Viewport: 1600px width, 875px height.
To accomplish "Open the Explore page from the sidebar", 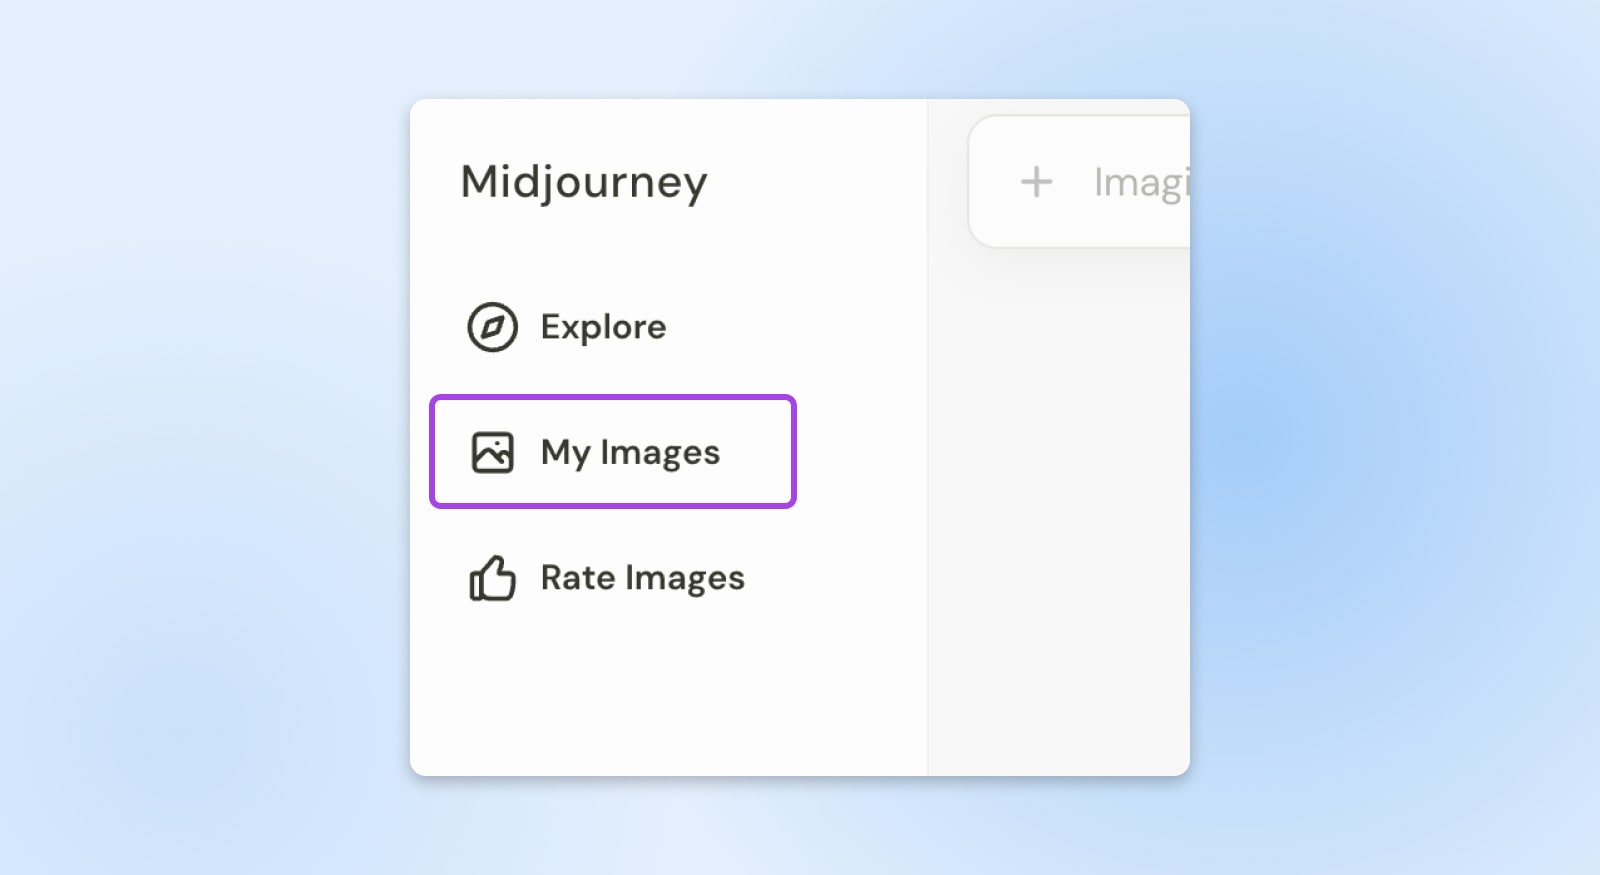I will point(567,327).
